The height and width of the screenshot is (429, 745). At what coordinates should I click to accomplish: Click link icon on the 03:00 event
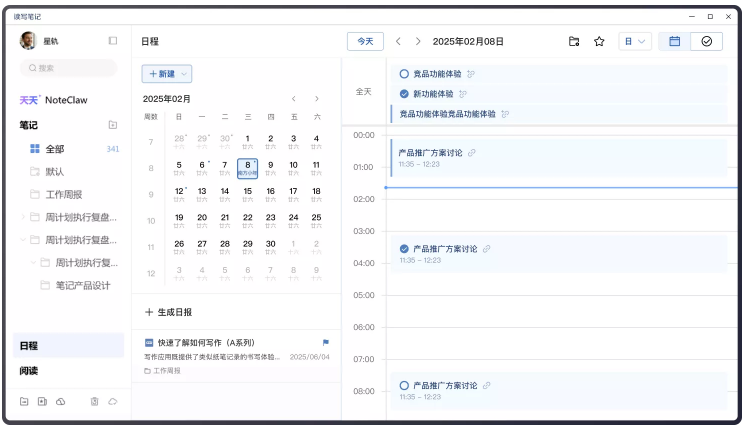click(x=487, y=248)
